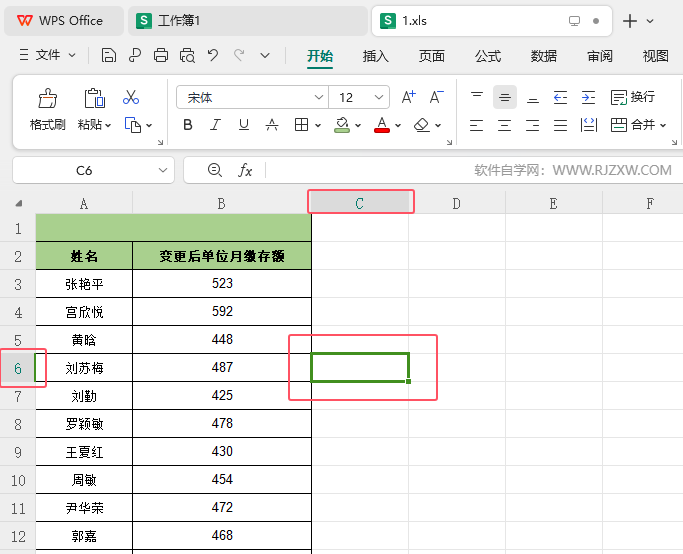Viewport: 683px width, 554px height.
Task: Increase indent icon
Action: (588, 97)
